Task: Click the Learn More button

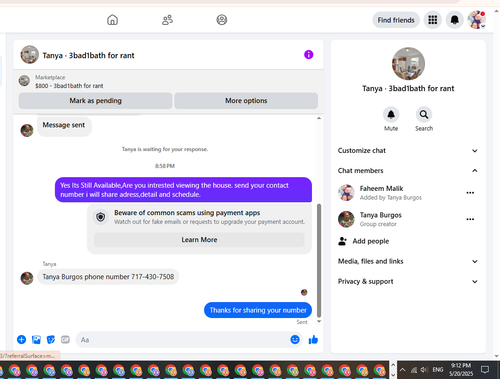Action: click(x=199, y=240)
